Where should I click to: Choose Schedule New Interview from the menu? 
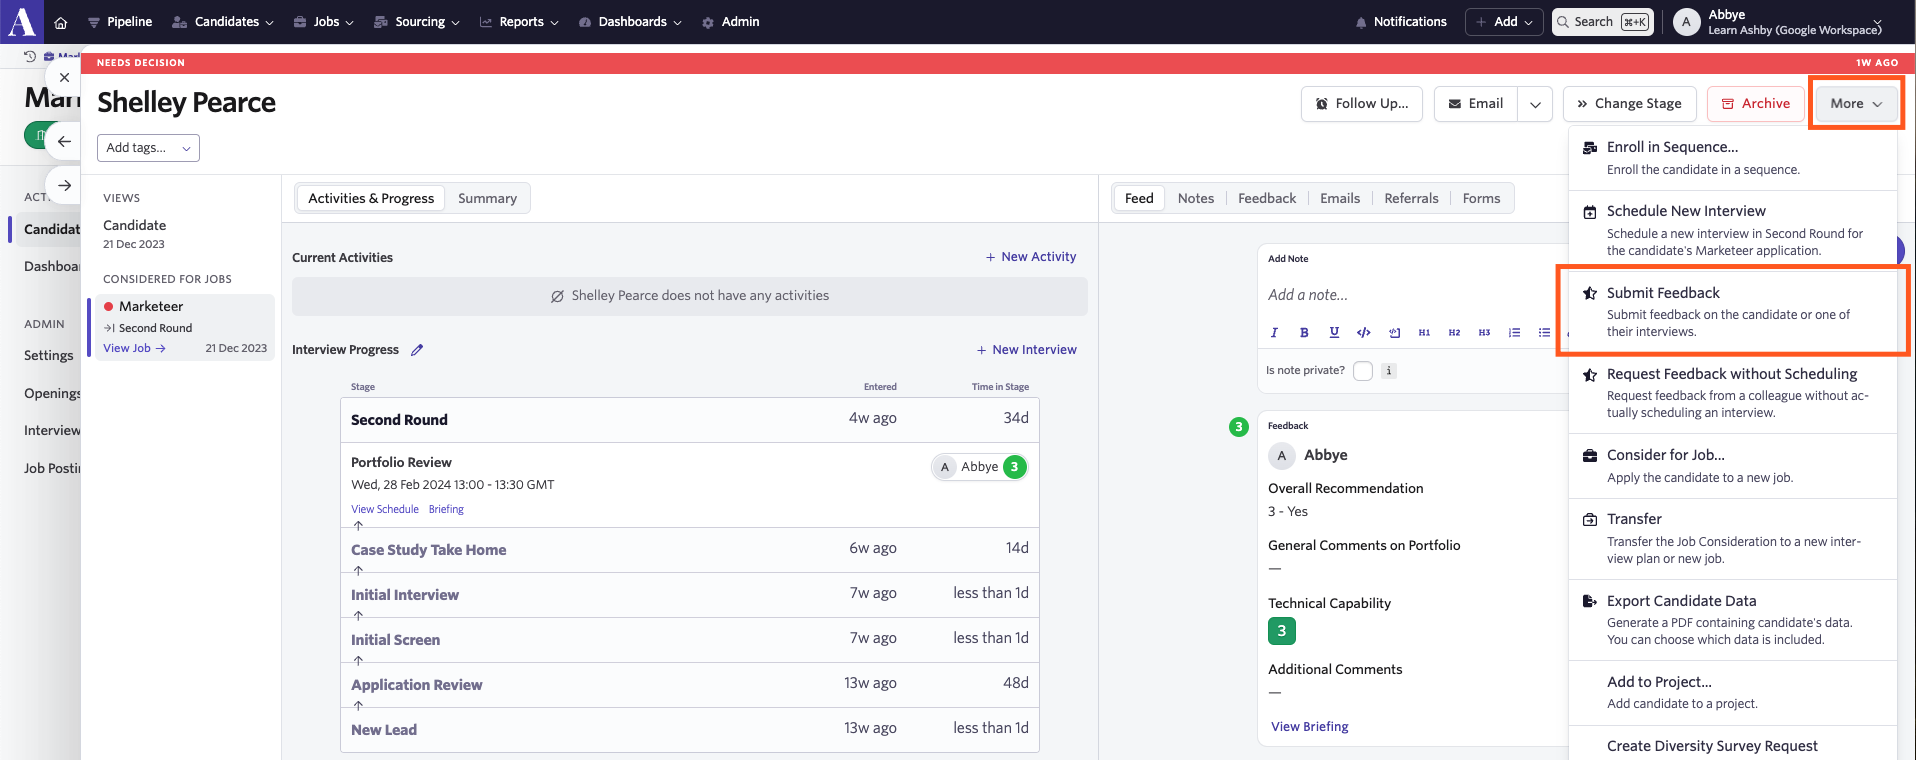pos(1732,229)
